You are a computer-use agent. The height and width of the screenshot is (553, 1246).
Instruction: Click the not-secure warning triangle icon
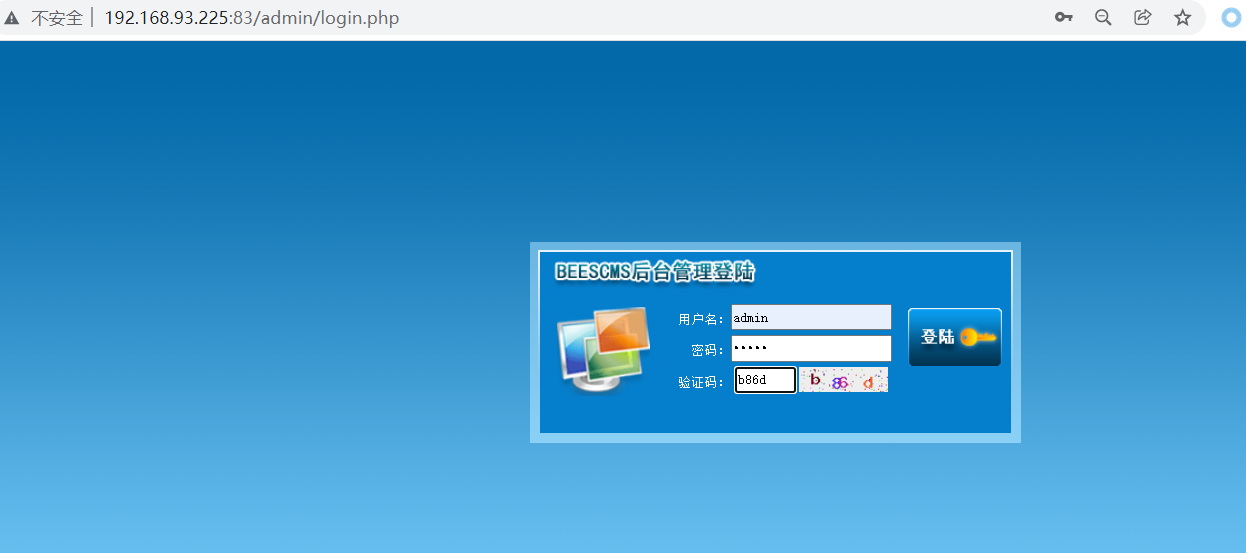click(x=12, y=18)
